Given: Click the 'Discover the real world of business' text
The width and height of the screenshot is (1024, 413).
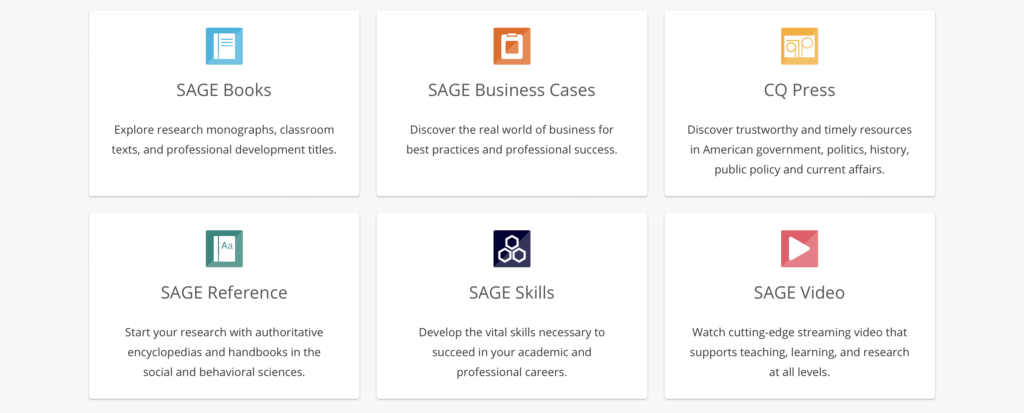Looking at the screenshot, I should 511,139.
